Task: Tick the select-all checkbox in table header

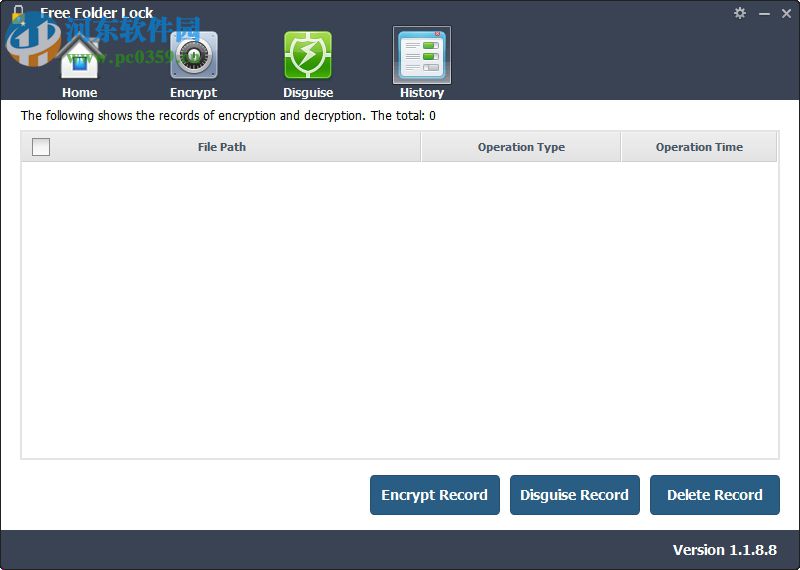Action: [x=41, y=147]
